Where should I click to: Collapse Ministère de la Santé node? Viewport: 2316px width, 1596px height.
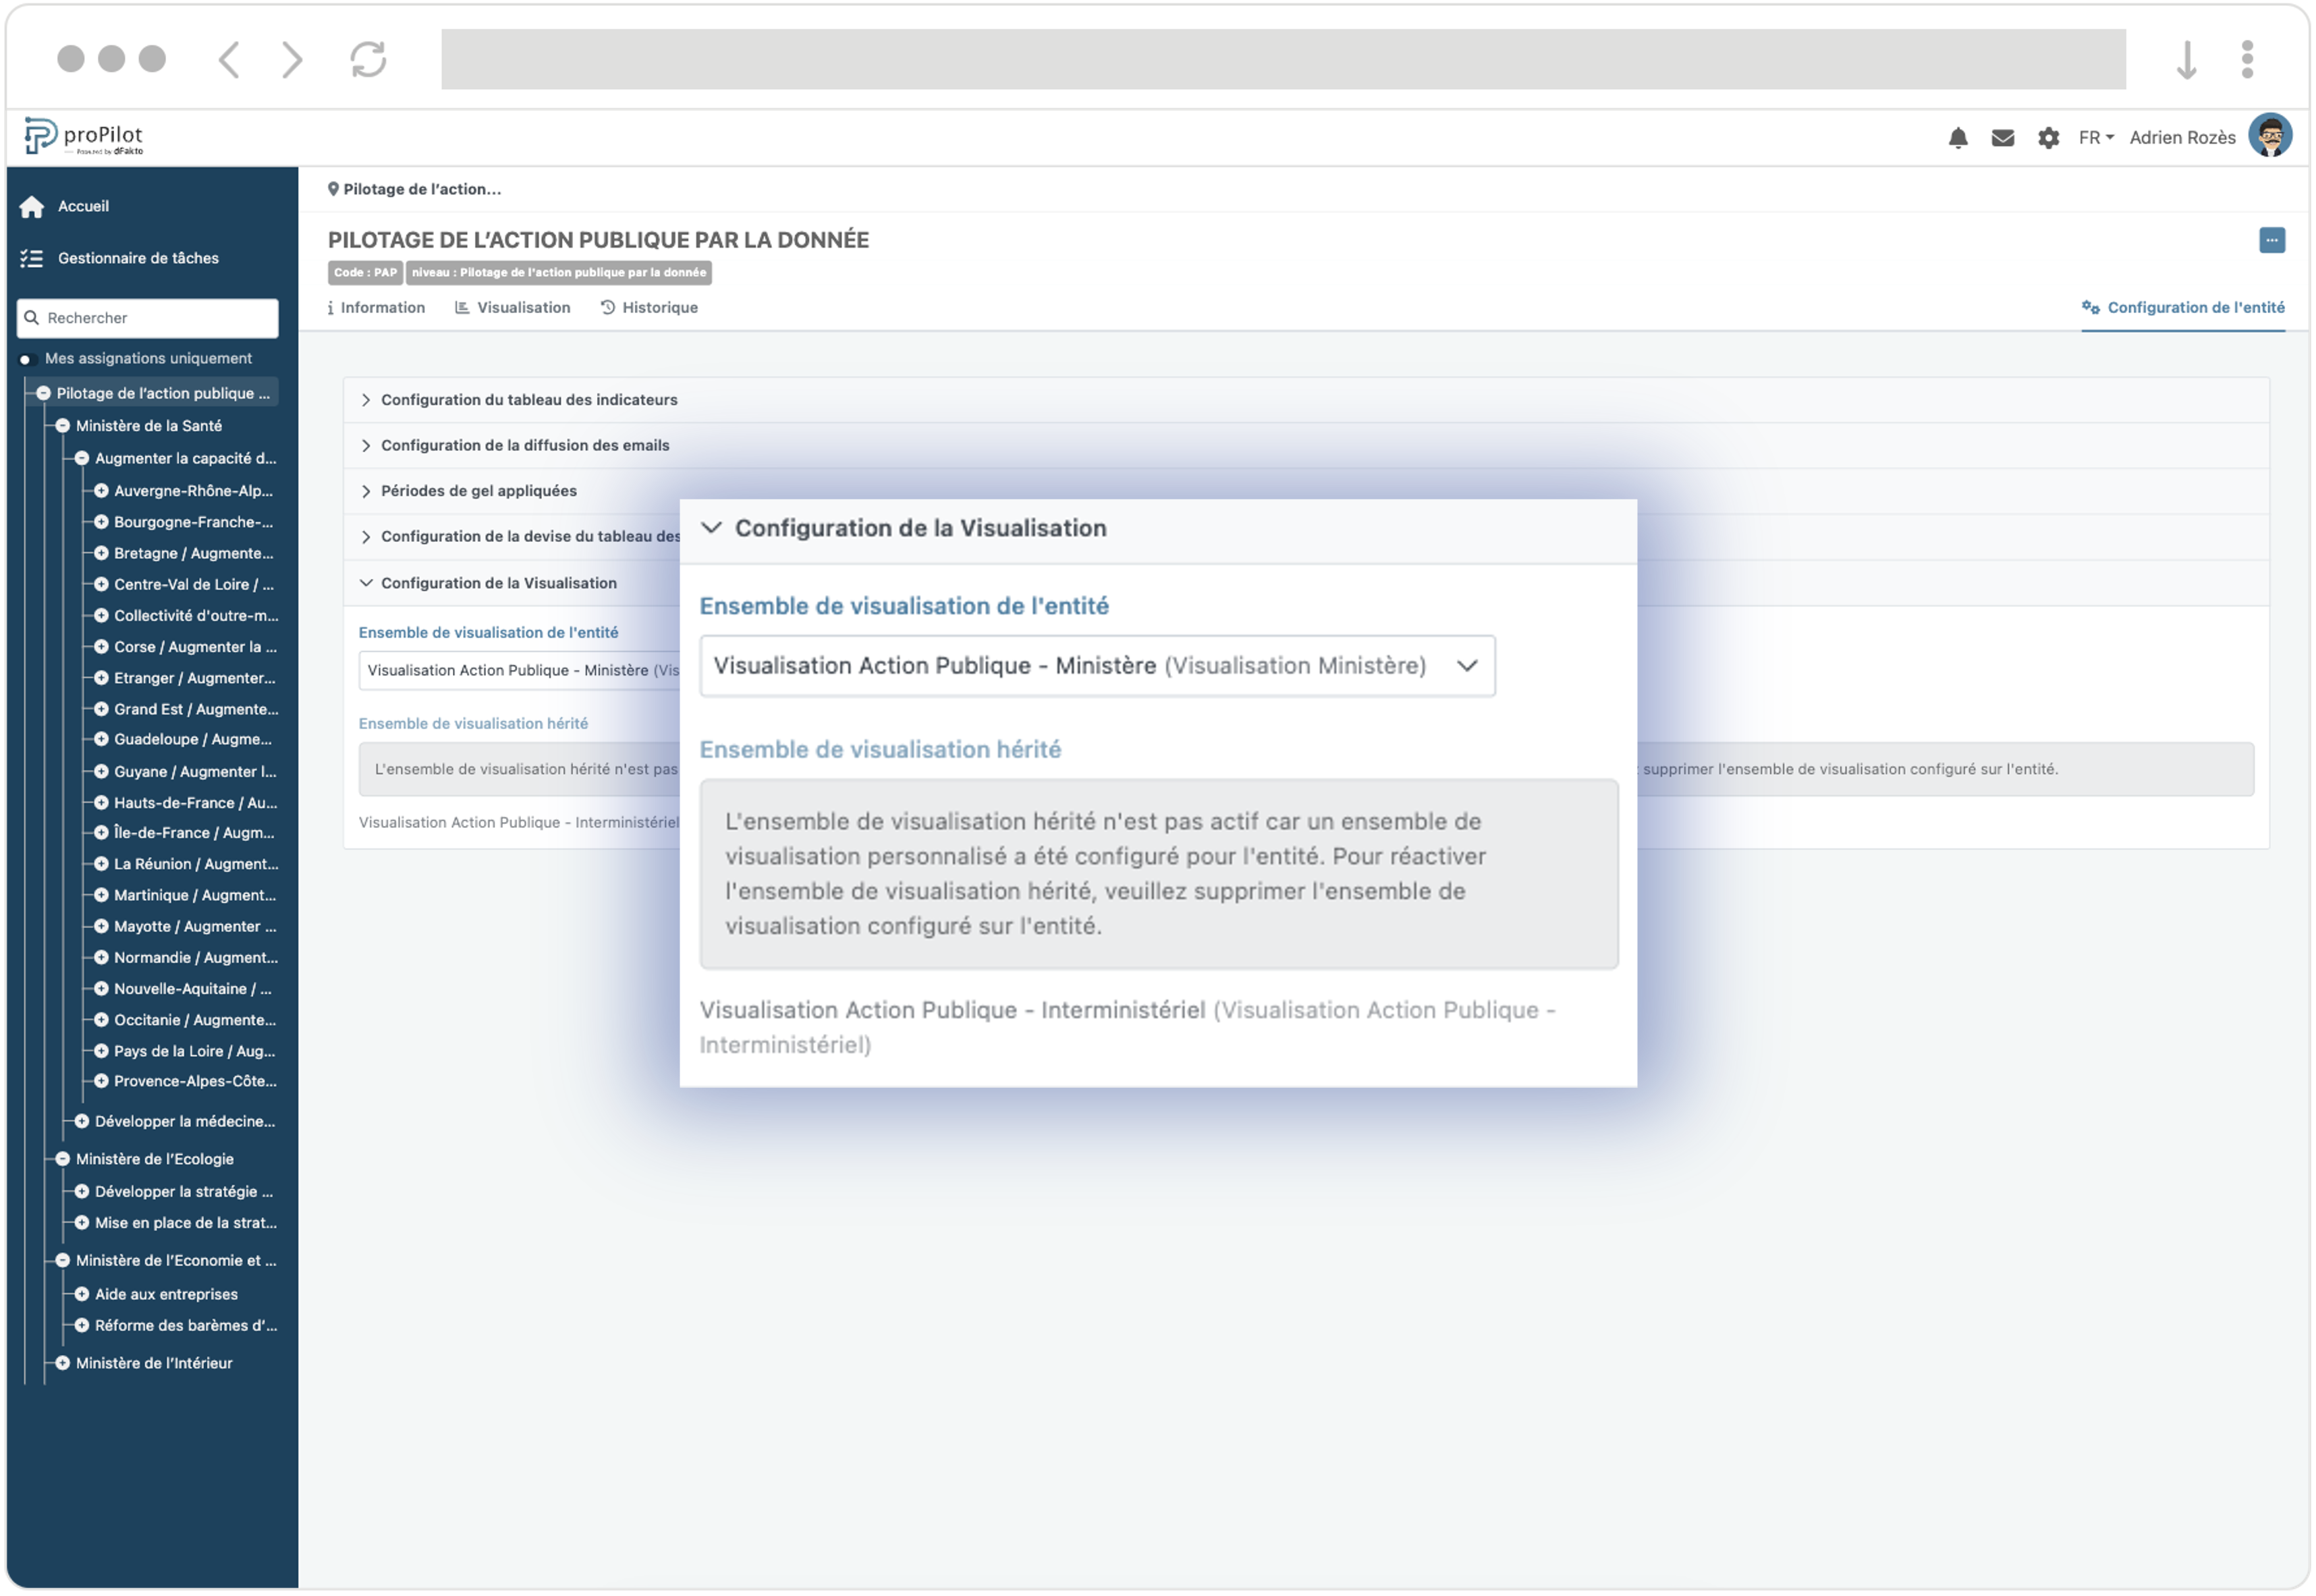(x=63, y=426)
